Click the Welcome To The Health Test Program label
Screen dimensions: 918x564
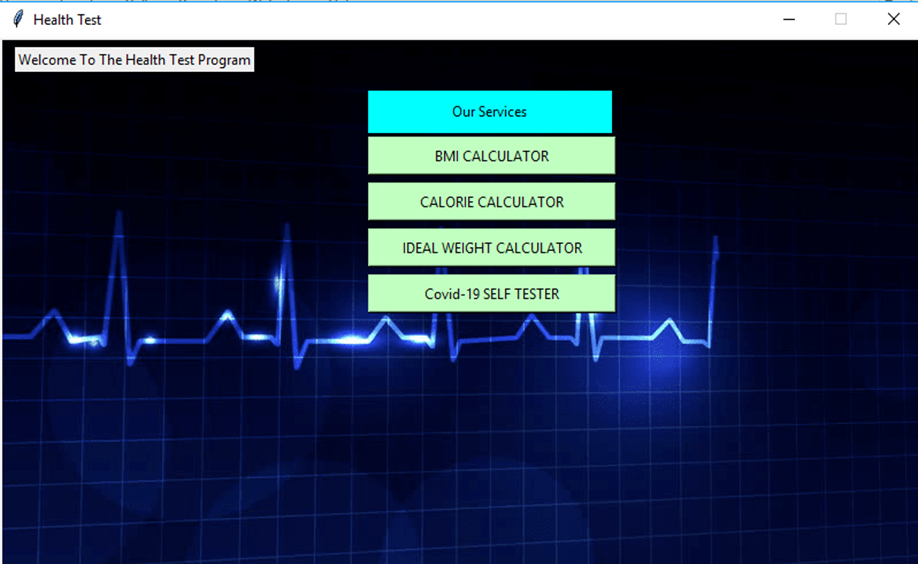pos(135,60)
